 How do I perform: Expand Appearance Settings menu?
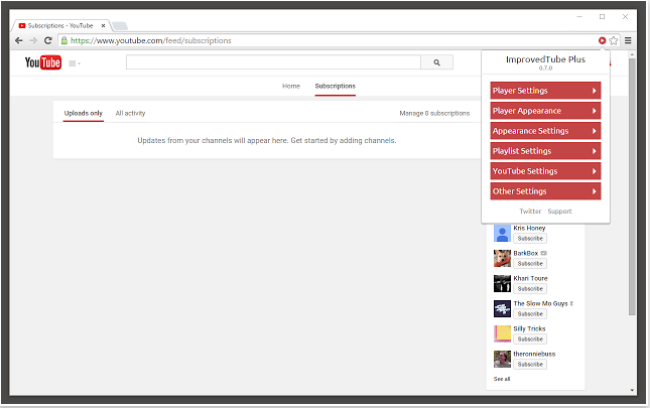(546, 131)
